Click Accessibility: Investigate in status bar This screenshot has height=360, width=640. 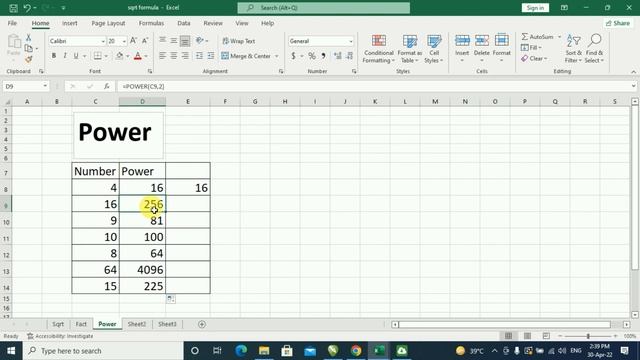pos(60,336)
